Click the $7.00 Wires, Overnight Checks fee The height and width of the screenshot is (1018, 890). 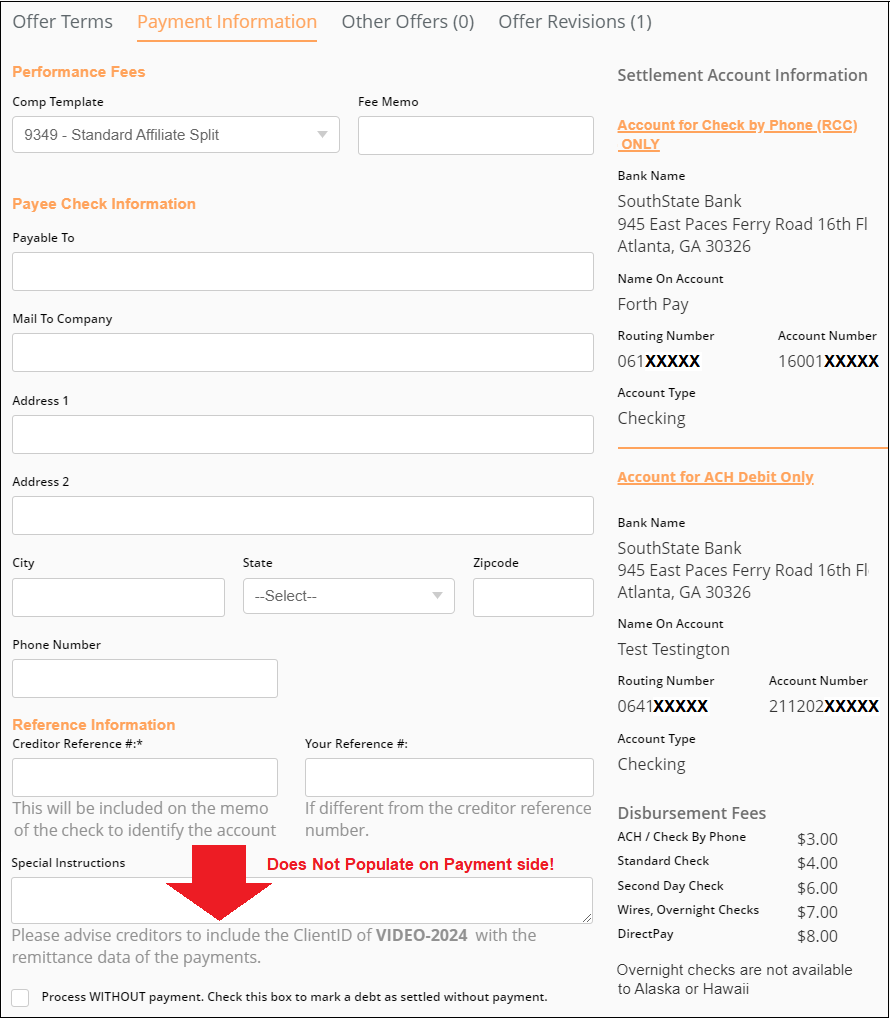817,912
